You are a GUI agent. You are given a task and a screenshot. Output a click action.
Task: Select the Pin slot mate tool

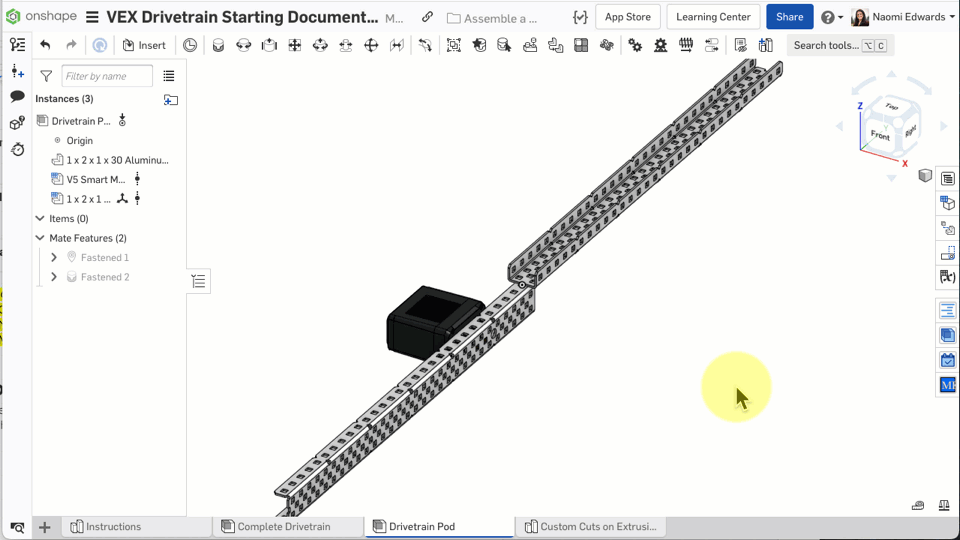[345, 45]
